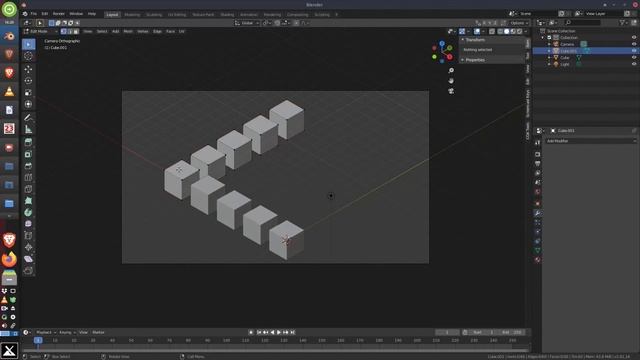The width and height of the screenshot is (640, 360).
Task: Select the Move tool
Action: coord(28,69)
